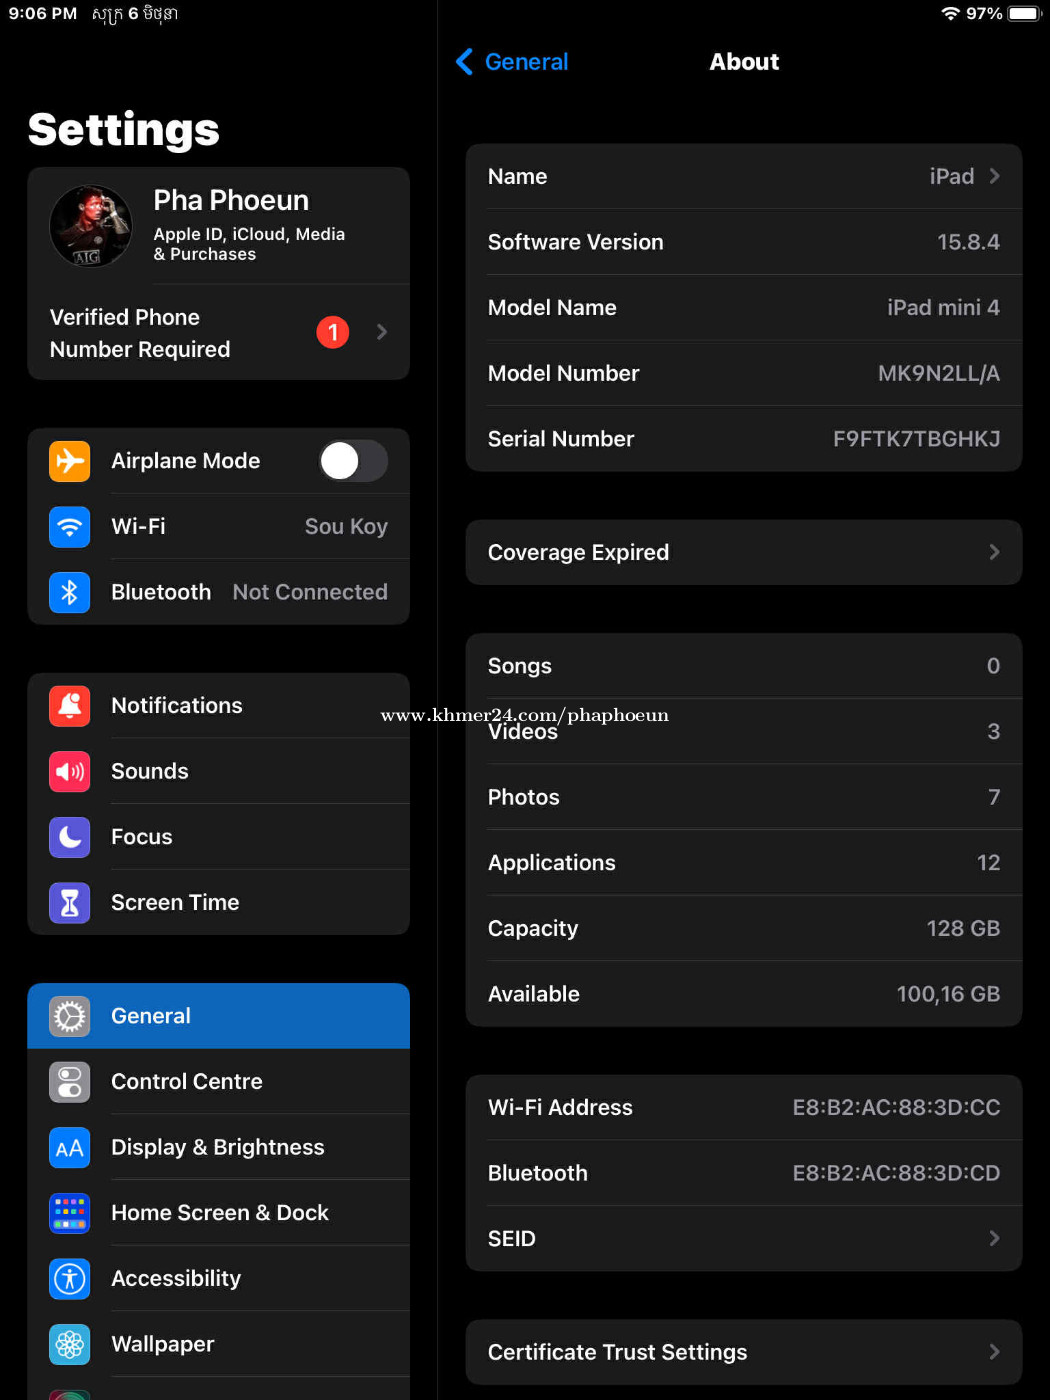This screenshot has width=1050, height=1400.
Task: Tap the SEID label
Action: pos(512,1239)
